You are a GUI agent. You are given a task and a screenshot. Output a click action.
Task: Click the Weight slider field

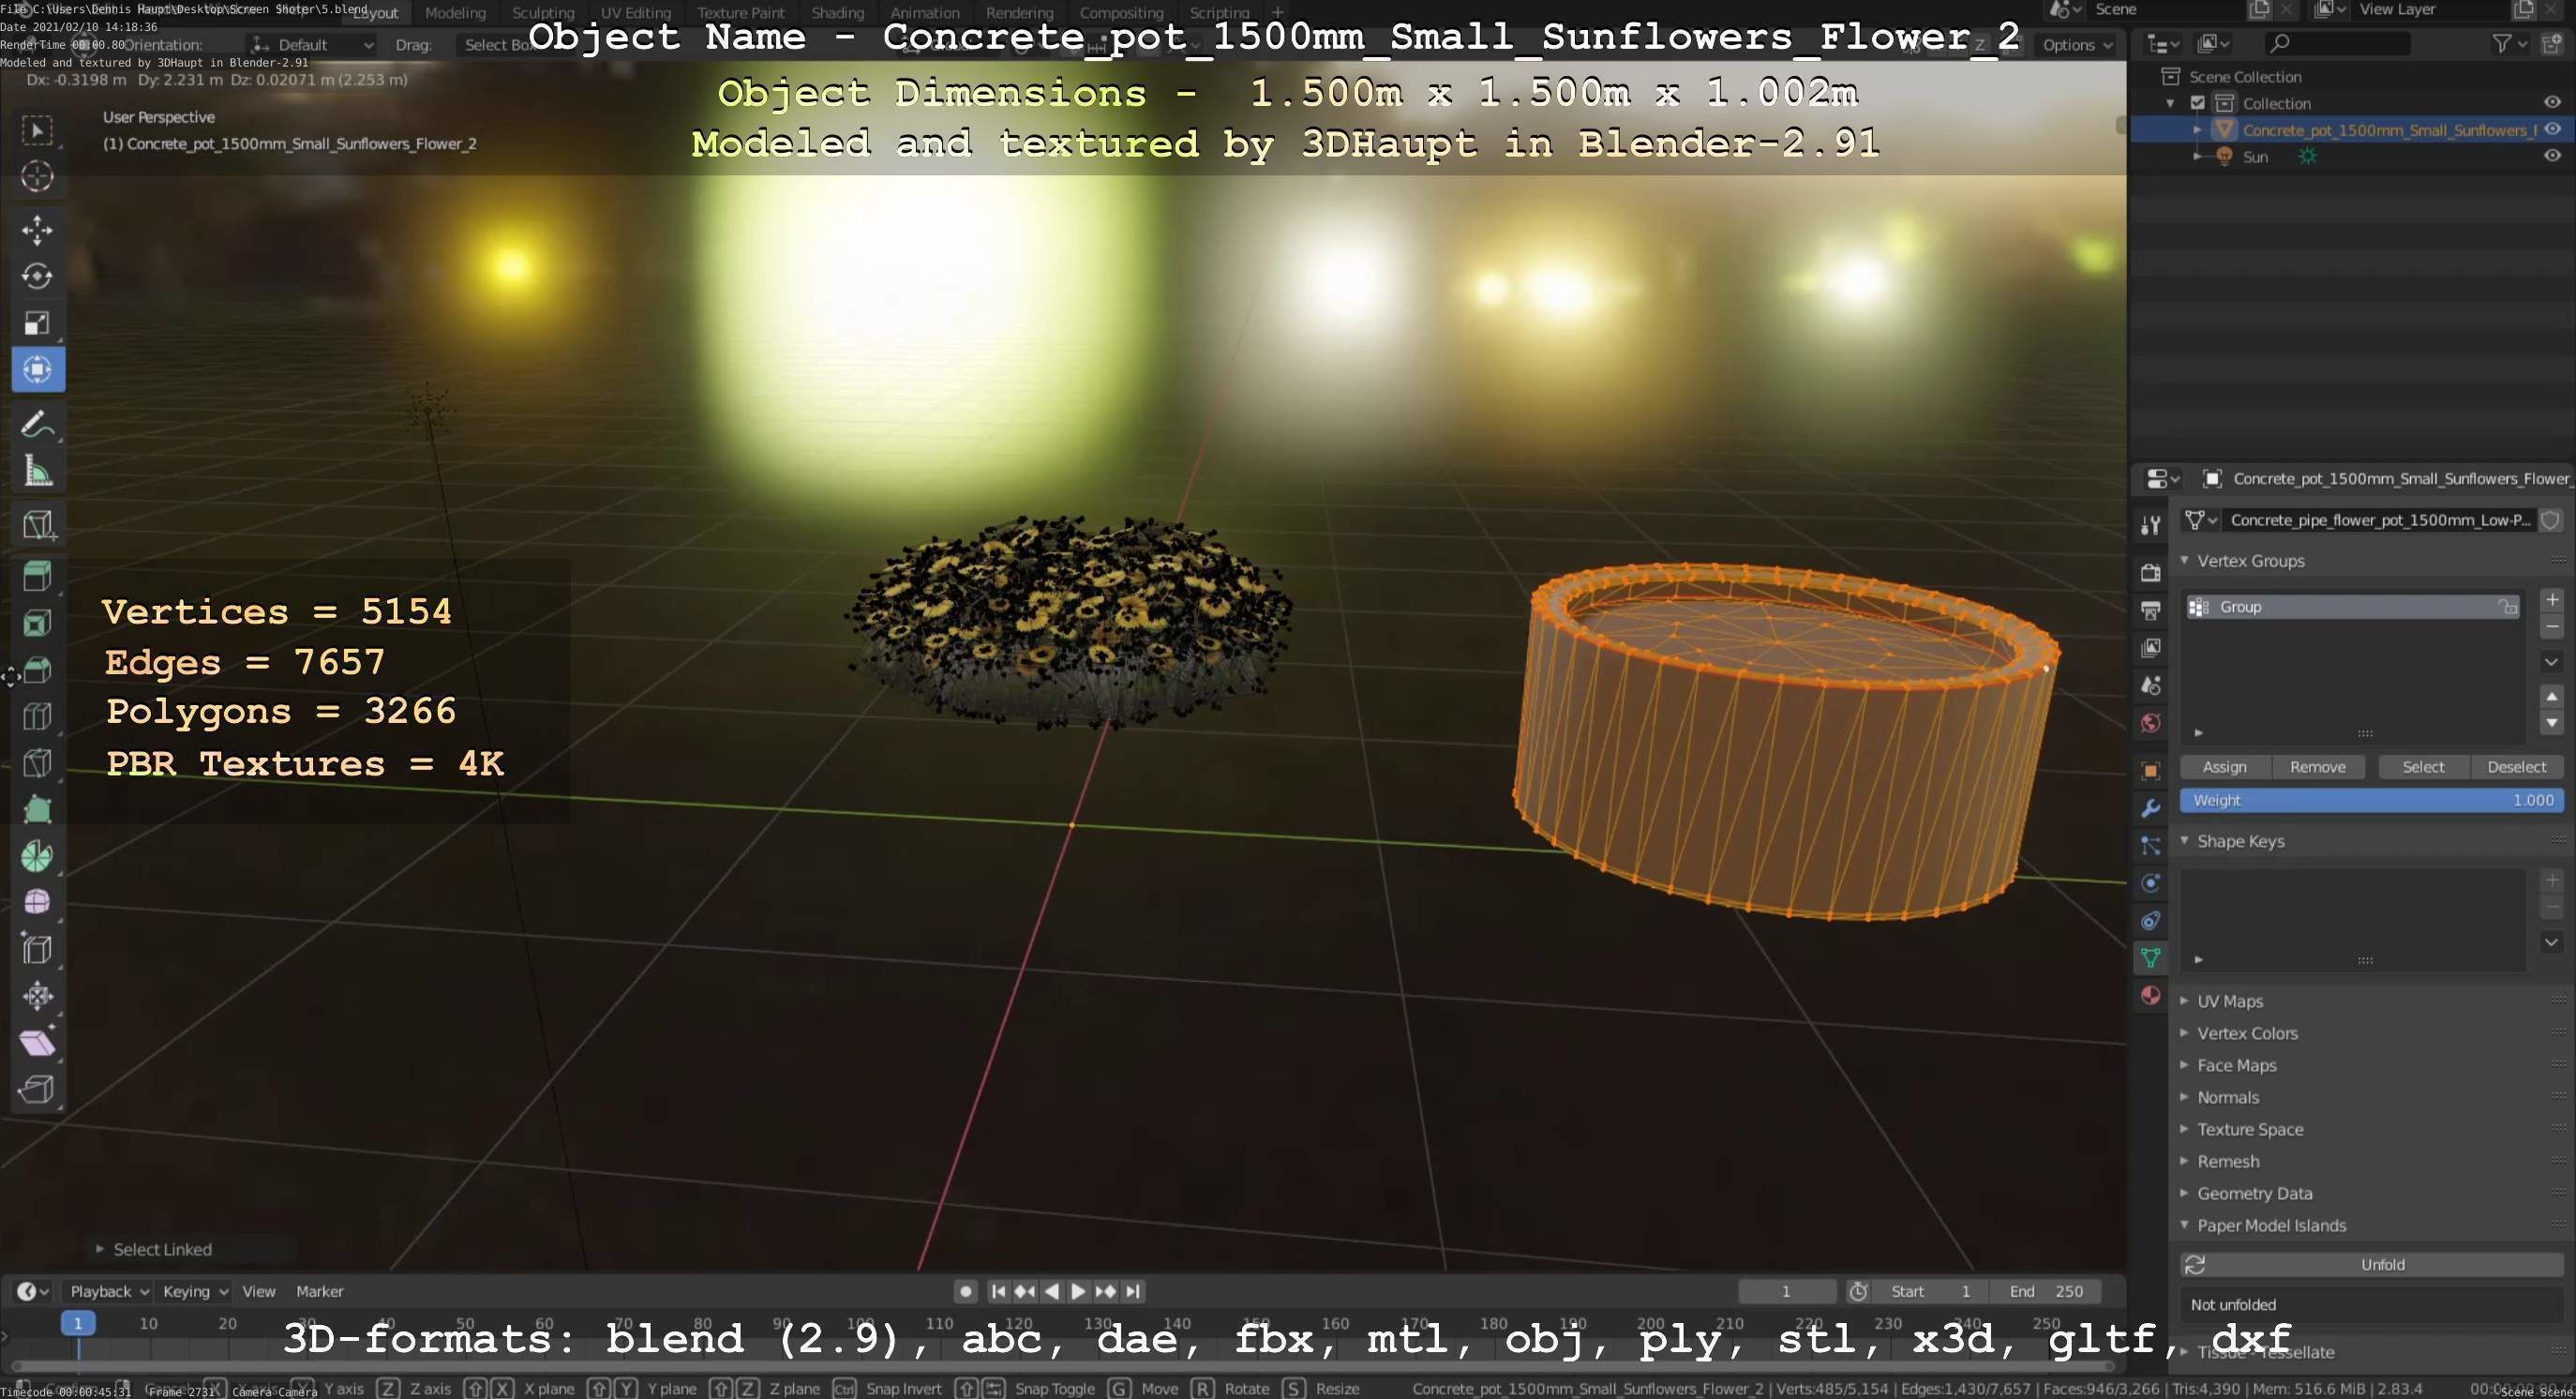(x=2372, y=800)
